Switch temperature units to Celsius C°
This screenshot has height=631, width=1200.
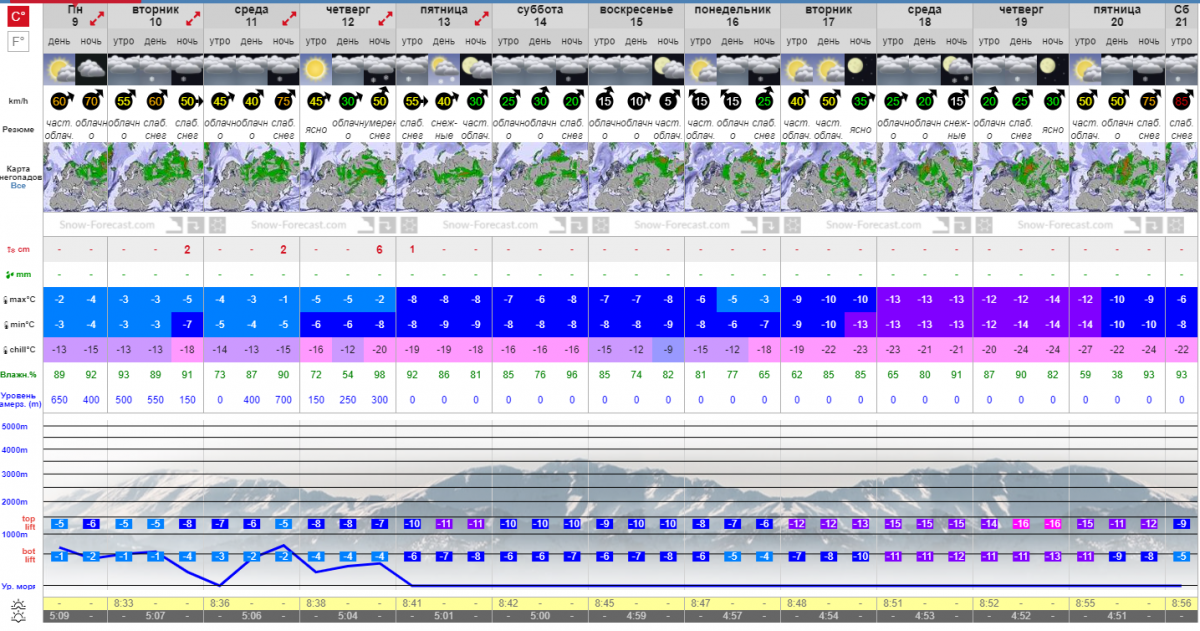tap(19, 17)
